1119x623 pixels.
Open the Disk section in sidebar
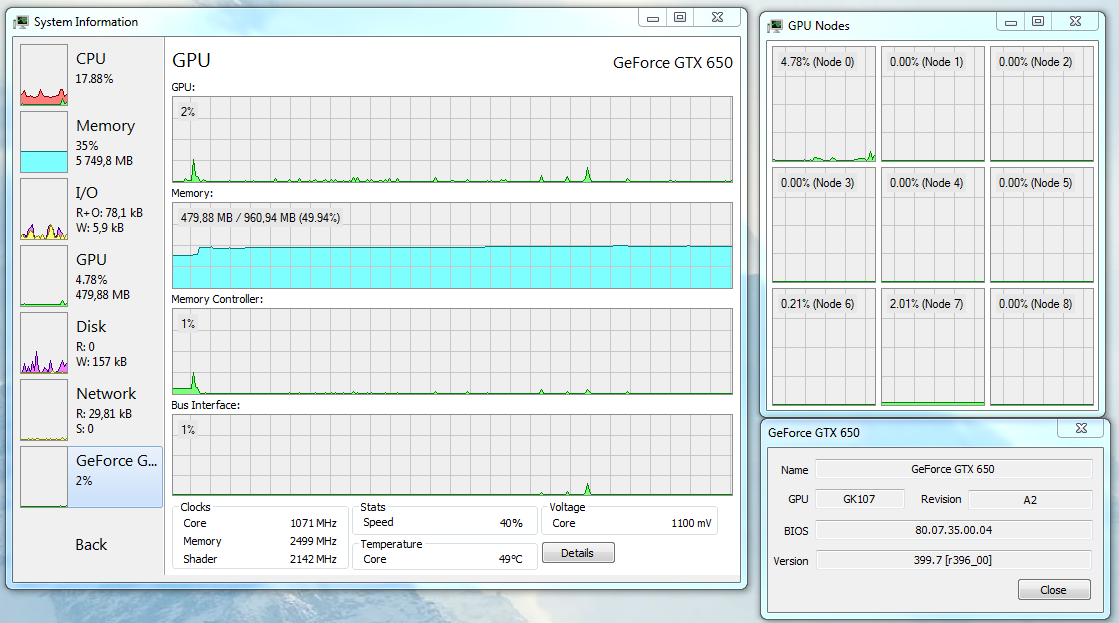tap(91, 343)
